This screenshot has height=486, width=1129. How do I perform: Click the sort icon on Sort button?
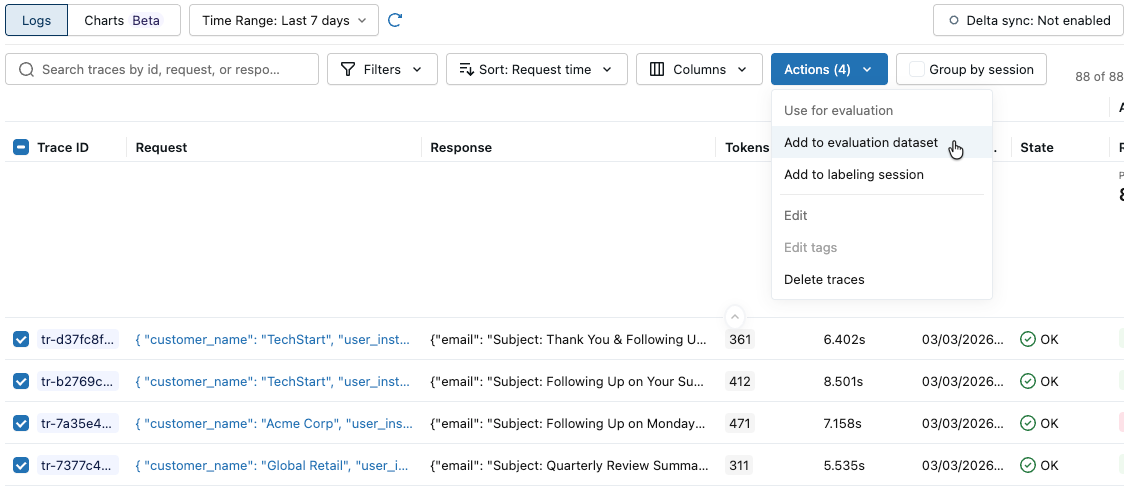click(466, 70)
